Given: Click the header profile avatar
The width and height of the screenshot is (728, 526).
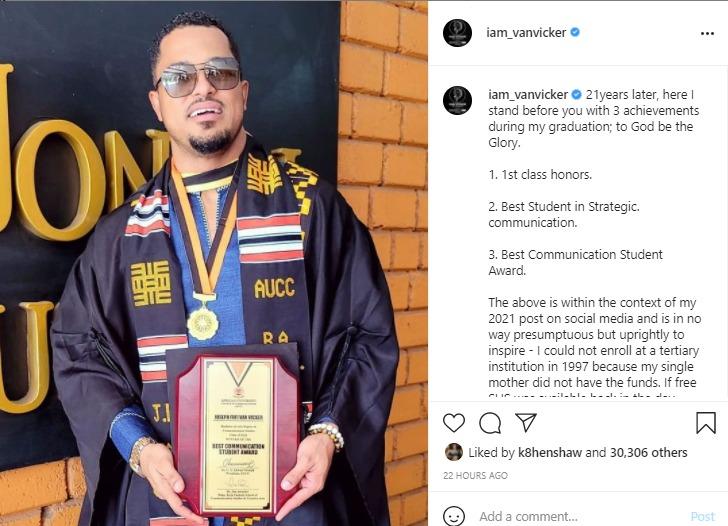Looking at the screenshot, I should [x=457, y=33].
